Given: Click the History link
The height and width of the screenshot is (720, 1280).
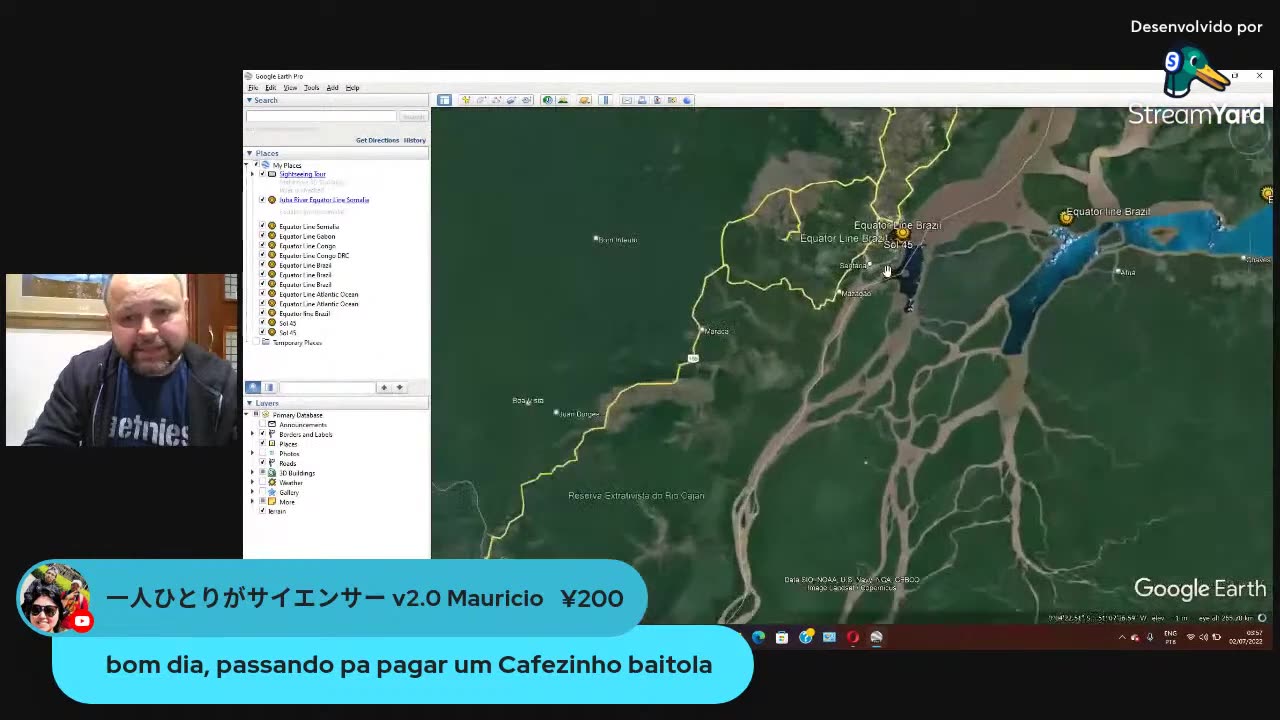Looking at the screenshot, I should pyautogui.click(x=415, y=140).
